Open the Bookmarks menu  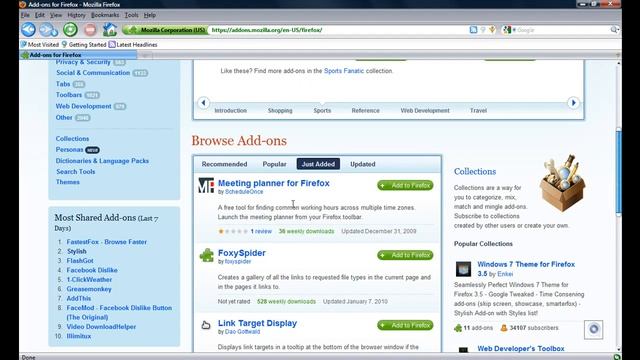pyautogui.click(x=105, y=15)
